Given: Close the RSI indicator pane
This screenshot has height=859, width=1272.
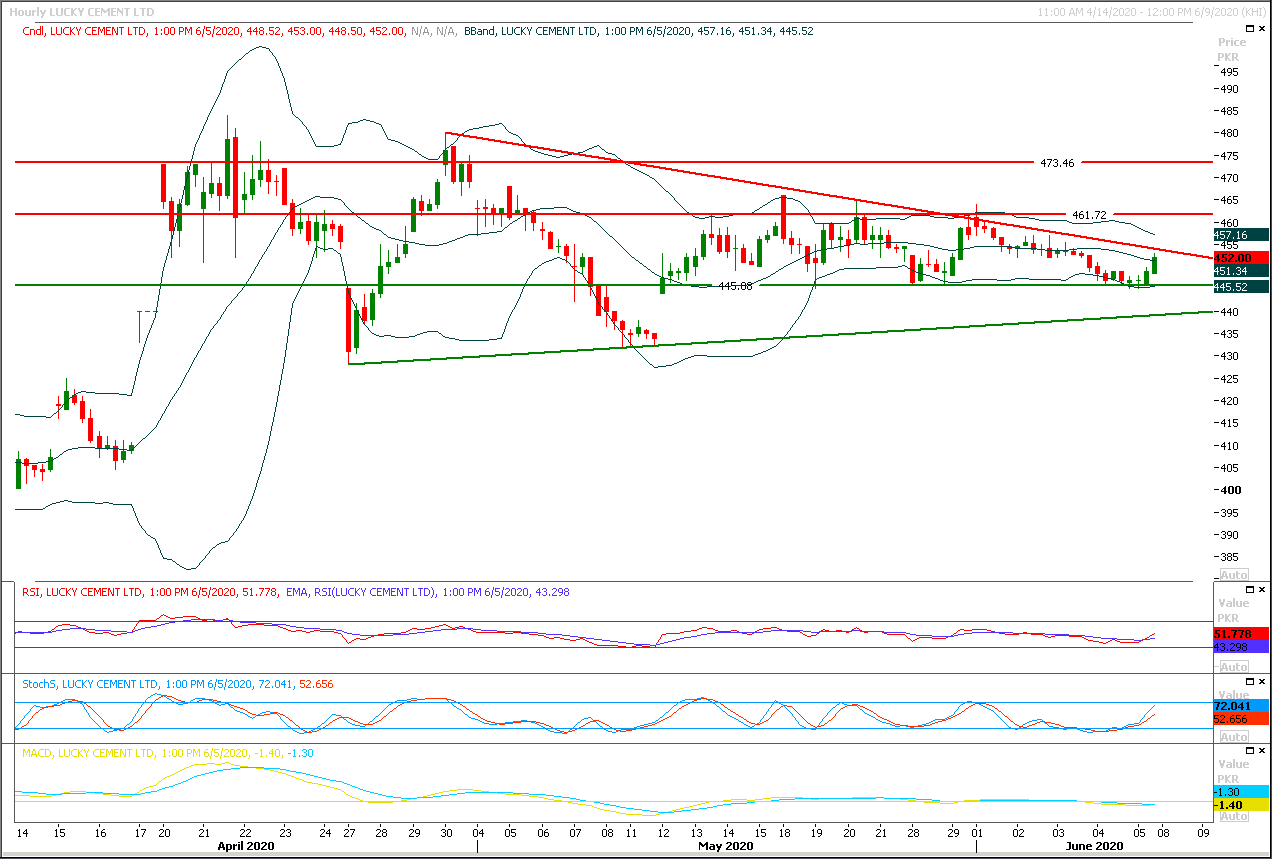Looking at the screenshot, I should coord(1262,590).
